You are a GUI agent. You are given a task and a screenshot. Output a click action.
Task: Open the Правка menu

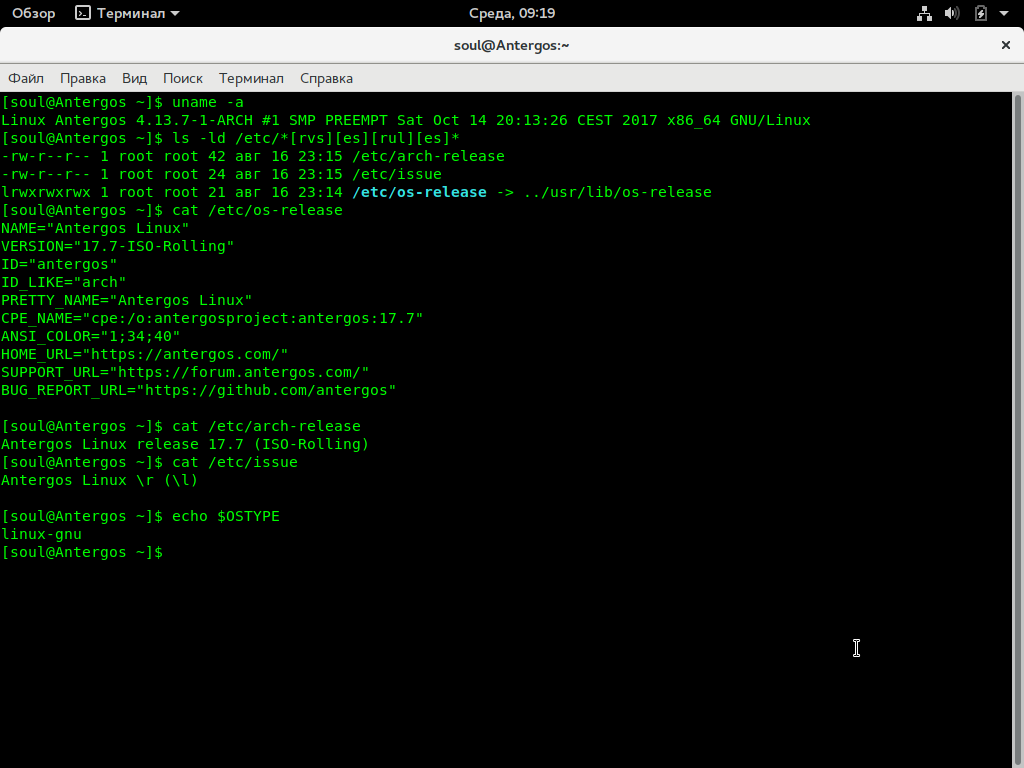(x=83, y=78)
